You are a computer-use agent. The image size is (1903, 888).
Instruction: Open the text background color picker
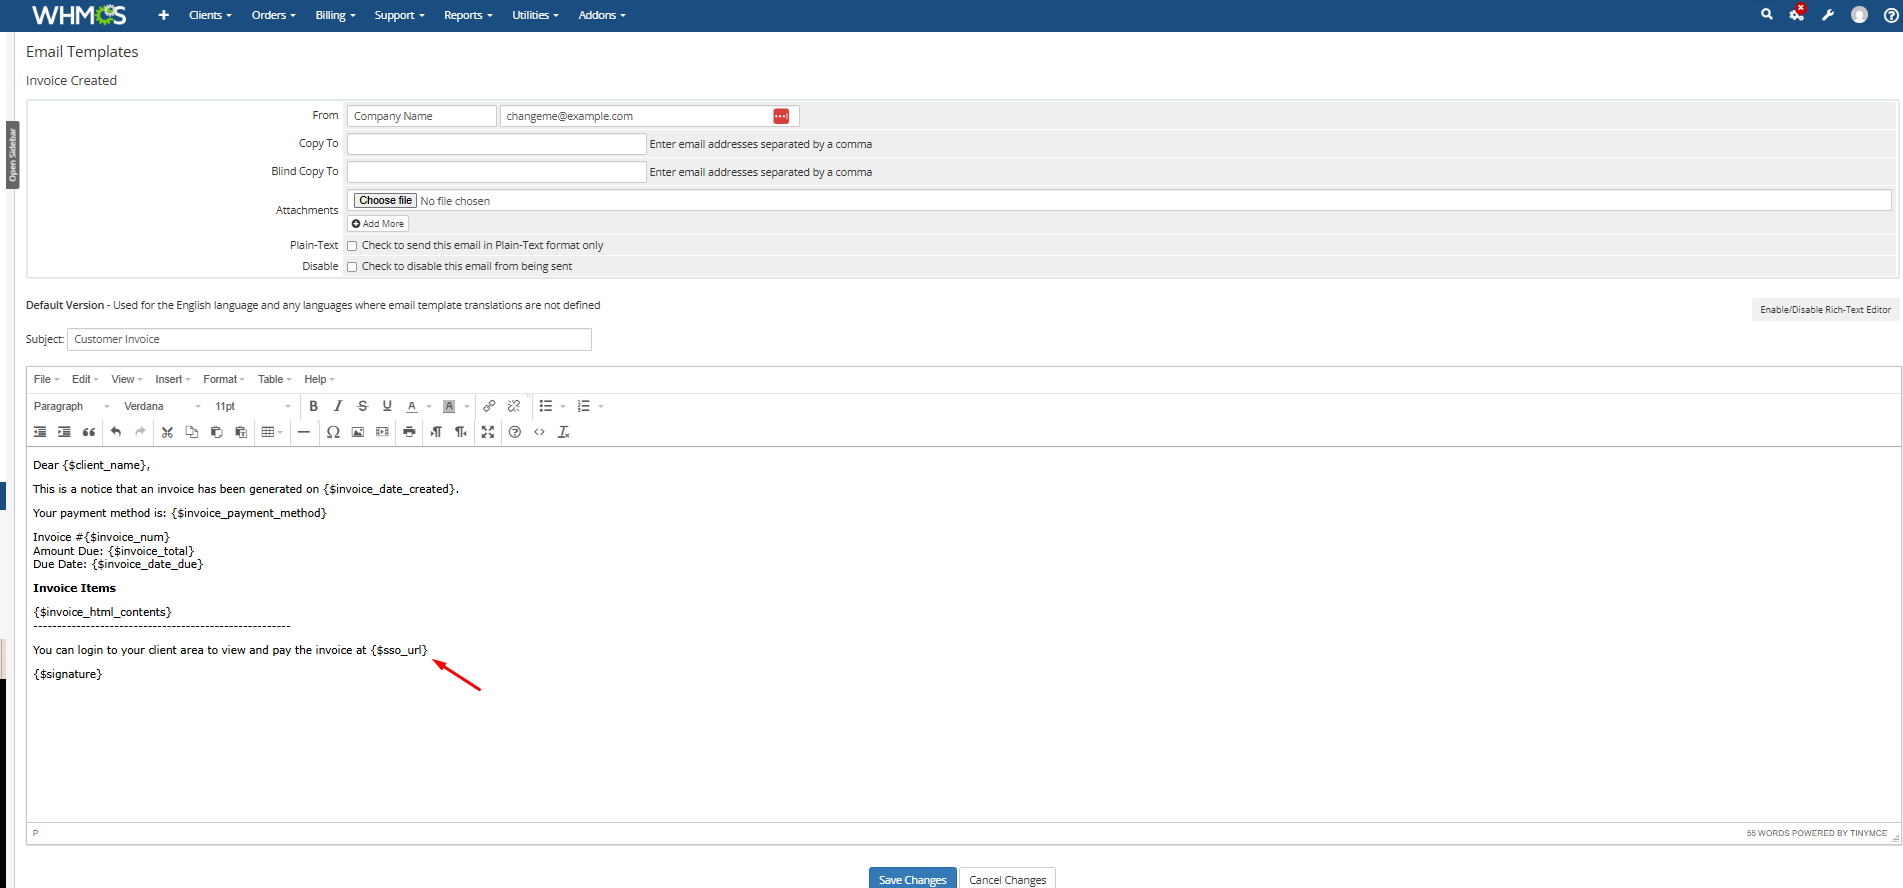point(466,406)
